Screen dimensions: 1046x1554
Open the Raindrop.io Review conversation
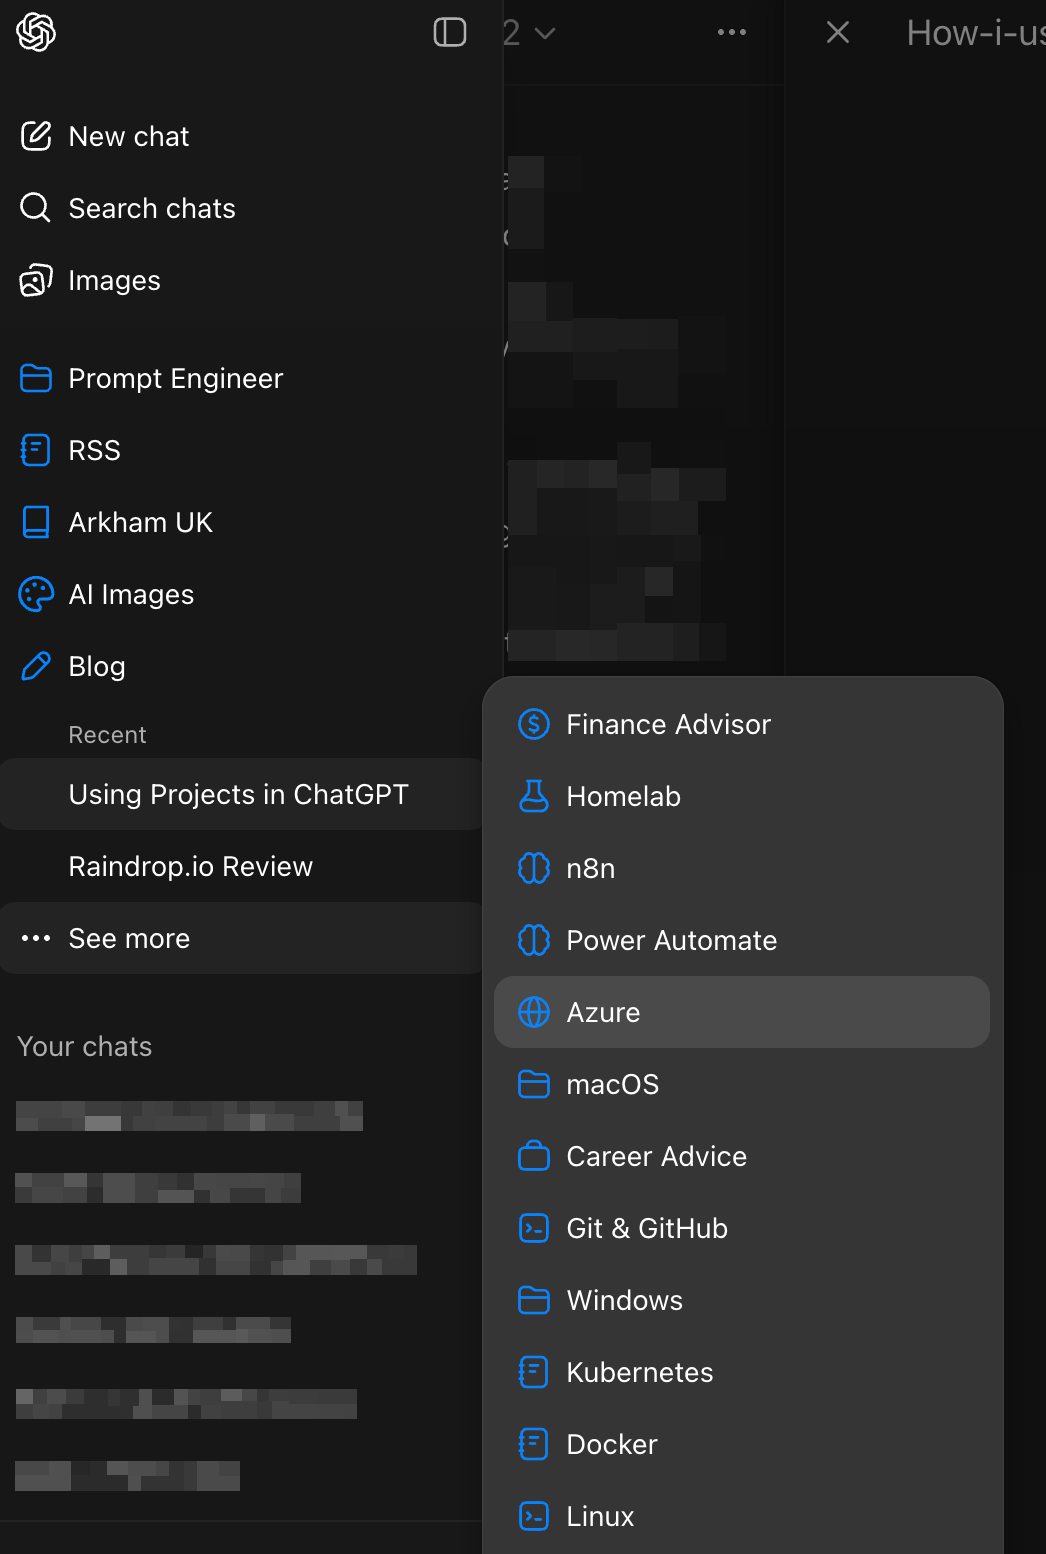pyautogui.click(x=190, y=866)
